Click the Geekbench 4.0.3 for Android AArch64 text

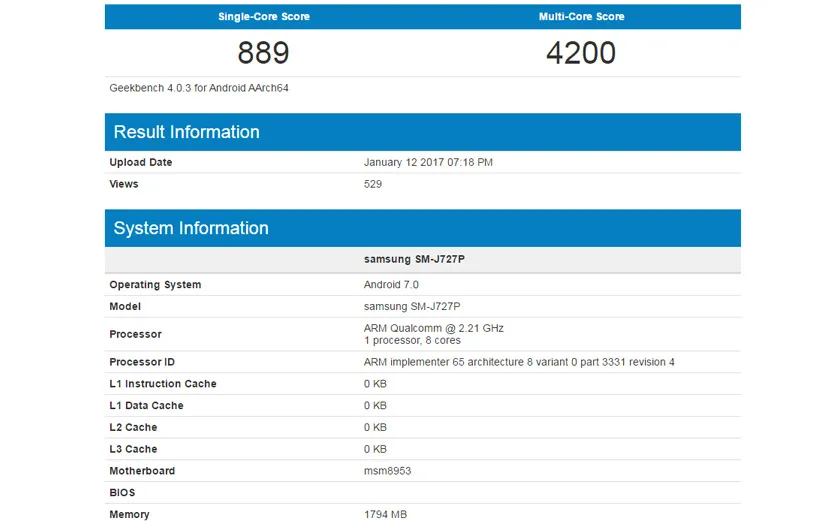point(199,88)
